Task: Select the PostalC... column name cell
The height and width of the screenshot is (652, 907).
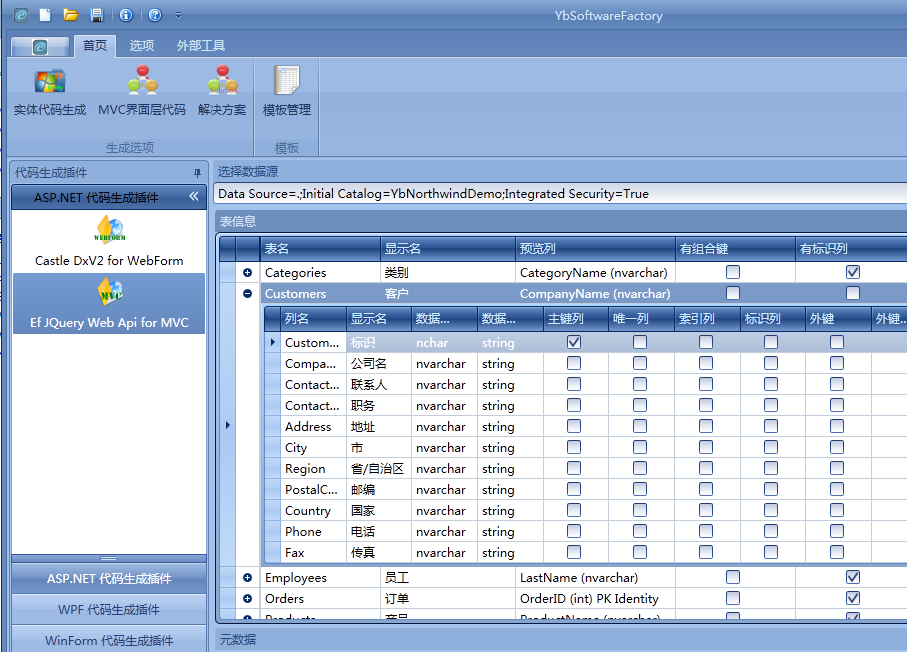Action: [x=313, y=490]
